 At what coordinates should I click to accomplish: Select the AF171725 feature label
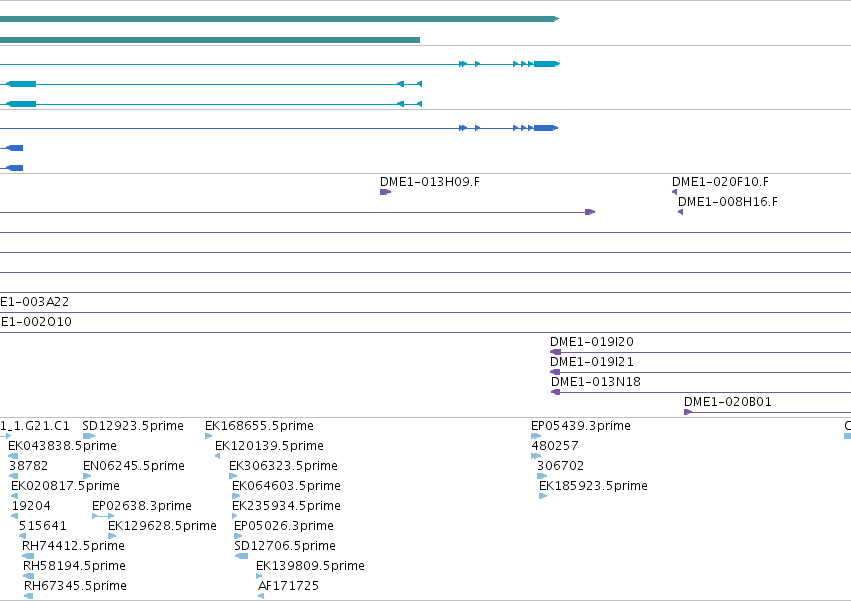[x=288, y=586]
